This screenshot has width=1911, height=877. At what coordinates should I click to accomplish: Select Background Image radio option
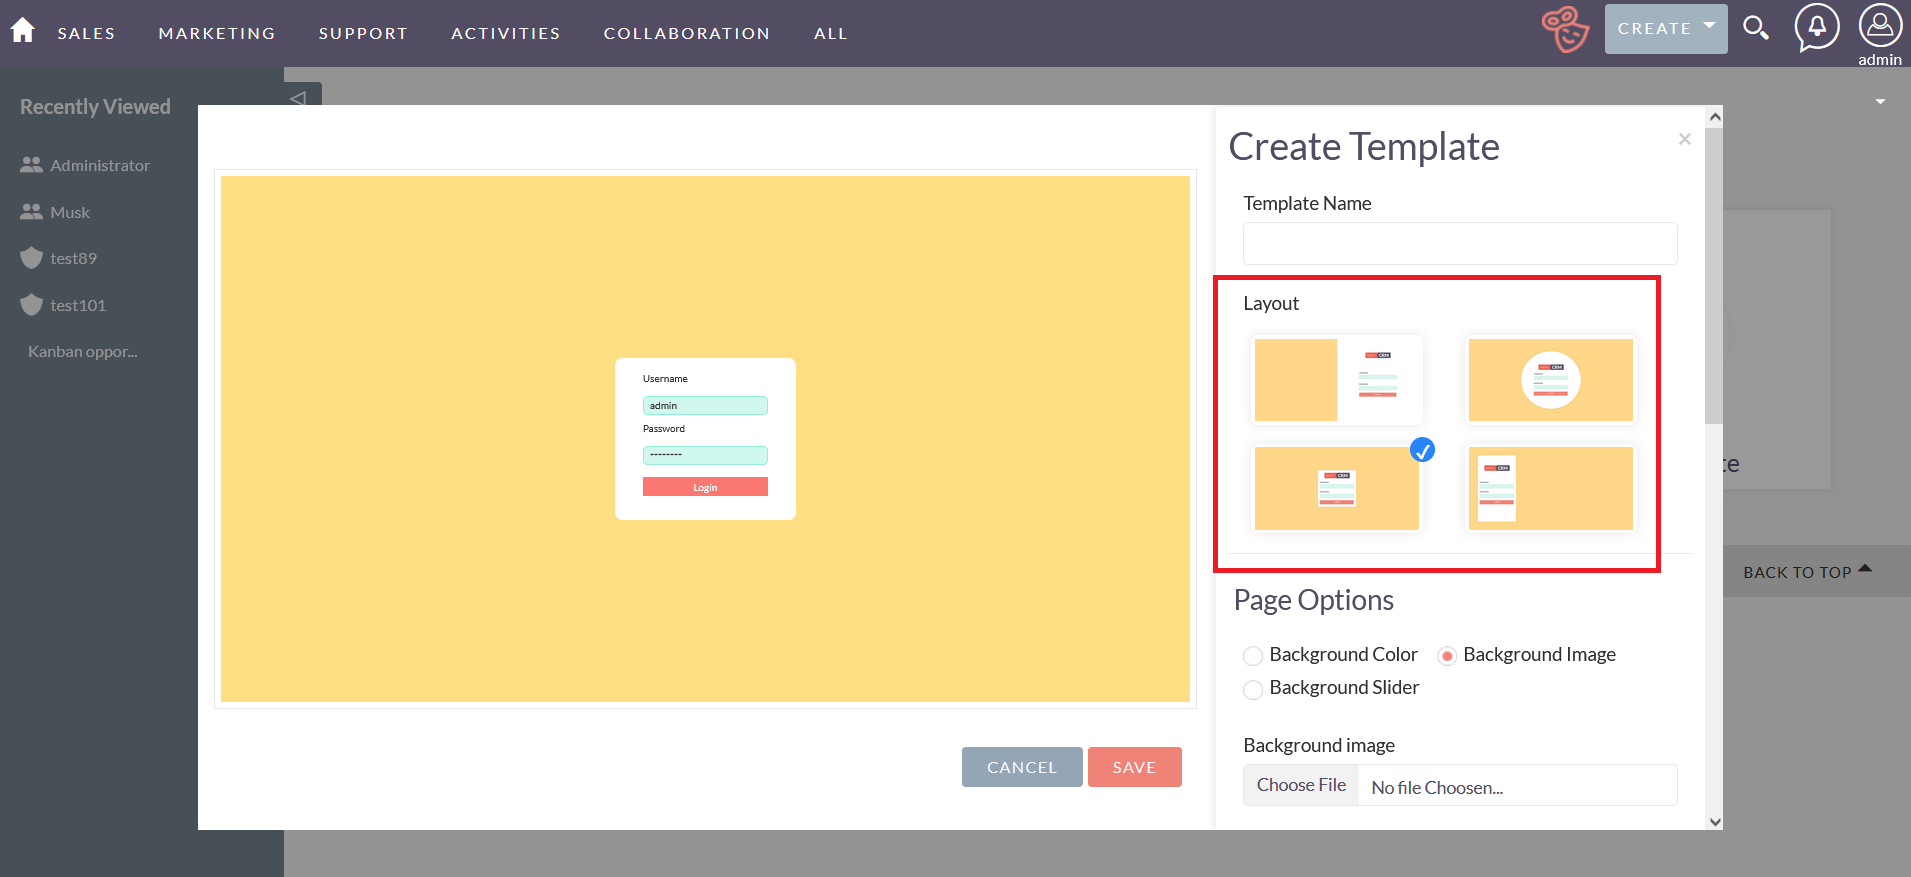click(x=1447, y=656)
